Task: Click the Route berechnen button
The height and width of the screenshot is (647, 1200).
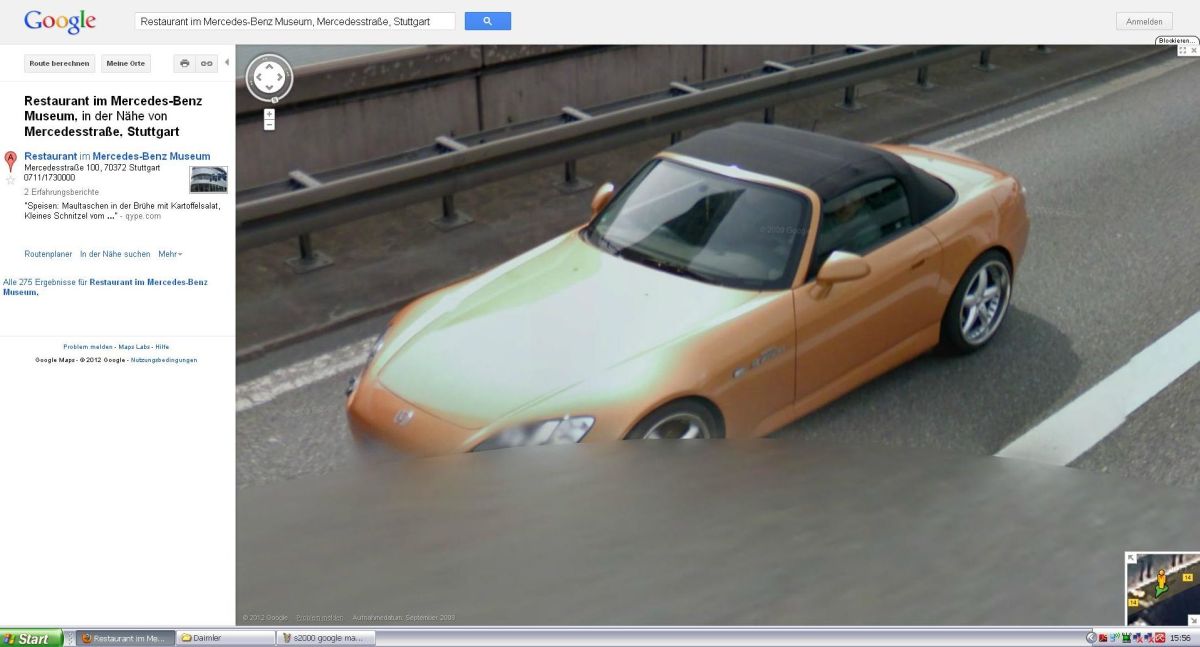Action: 59,63
